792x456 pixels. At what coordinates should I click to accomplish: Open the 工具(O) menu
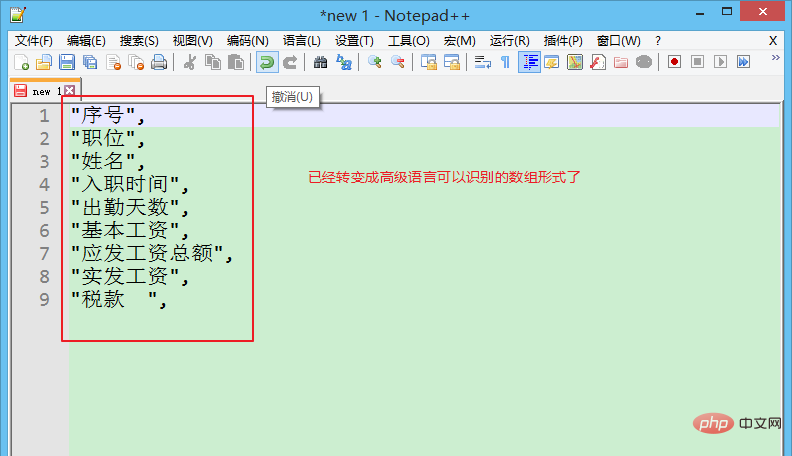pos(409,41)
